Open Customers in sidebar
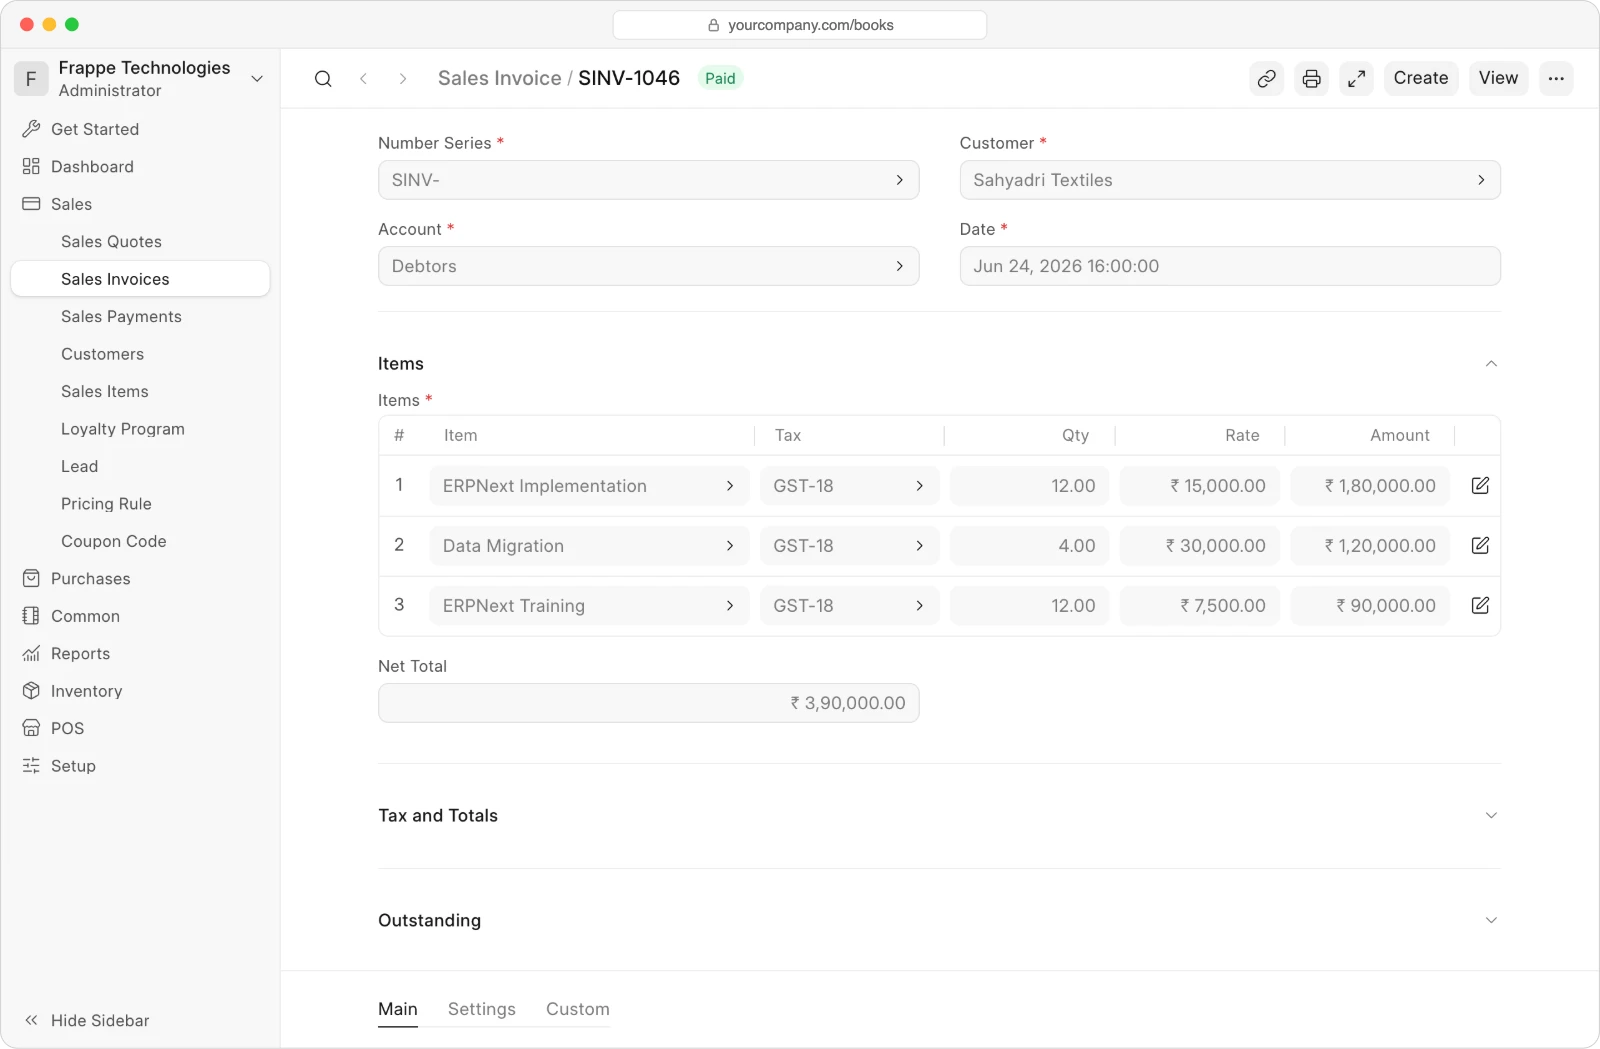 click(x=140, y=354)
